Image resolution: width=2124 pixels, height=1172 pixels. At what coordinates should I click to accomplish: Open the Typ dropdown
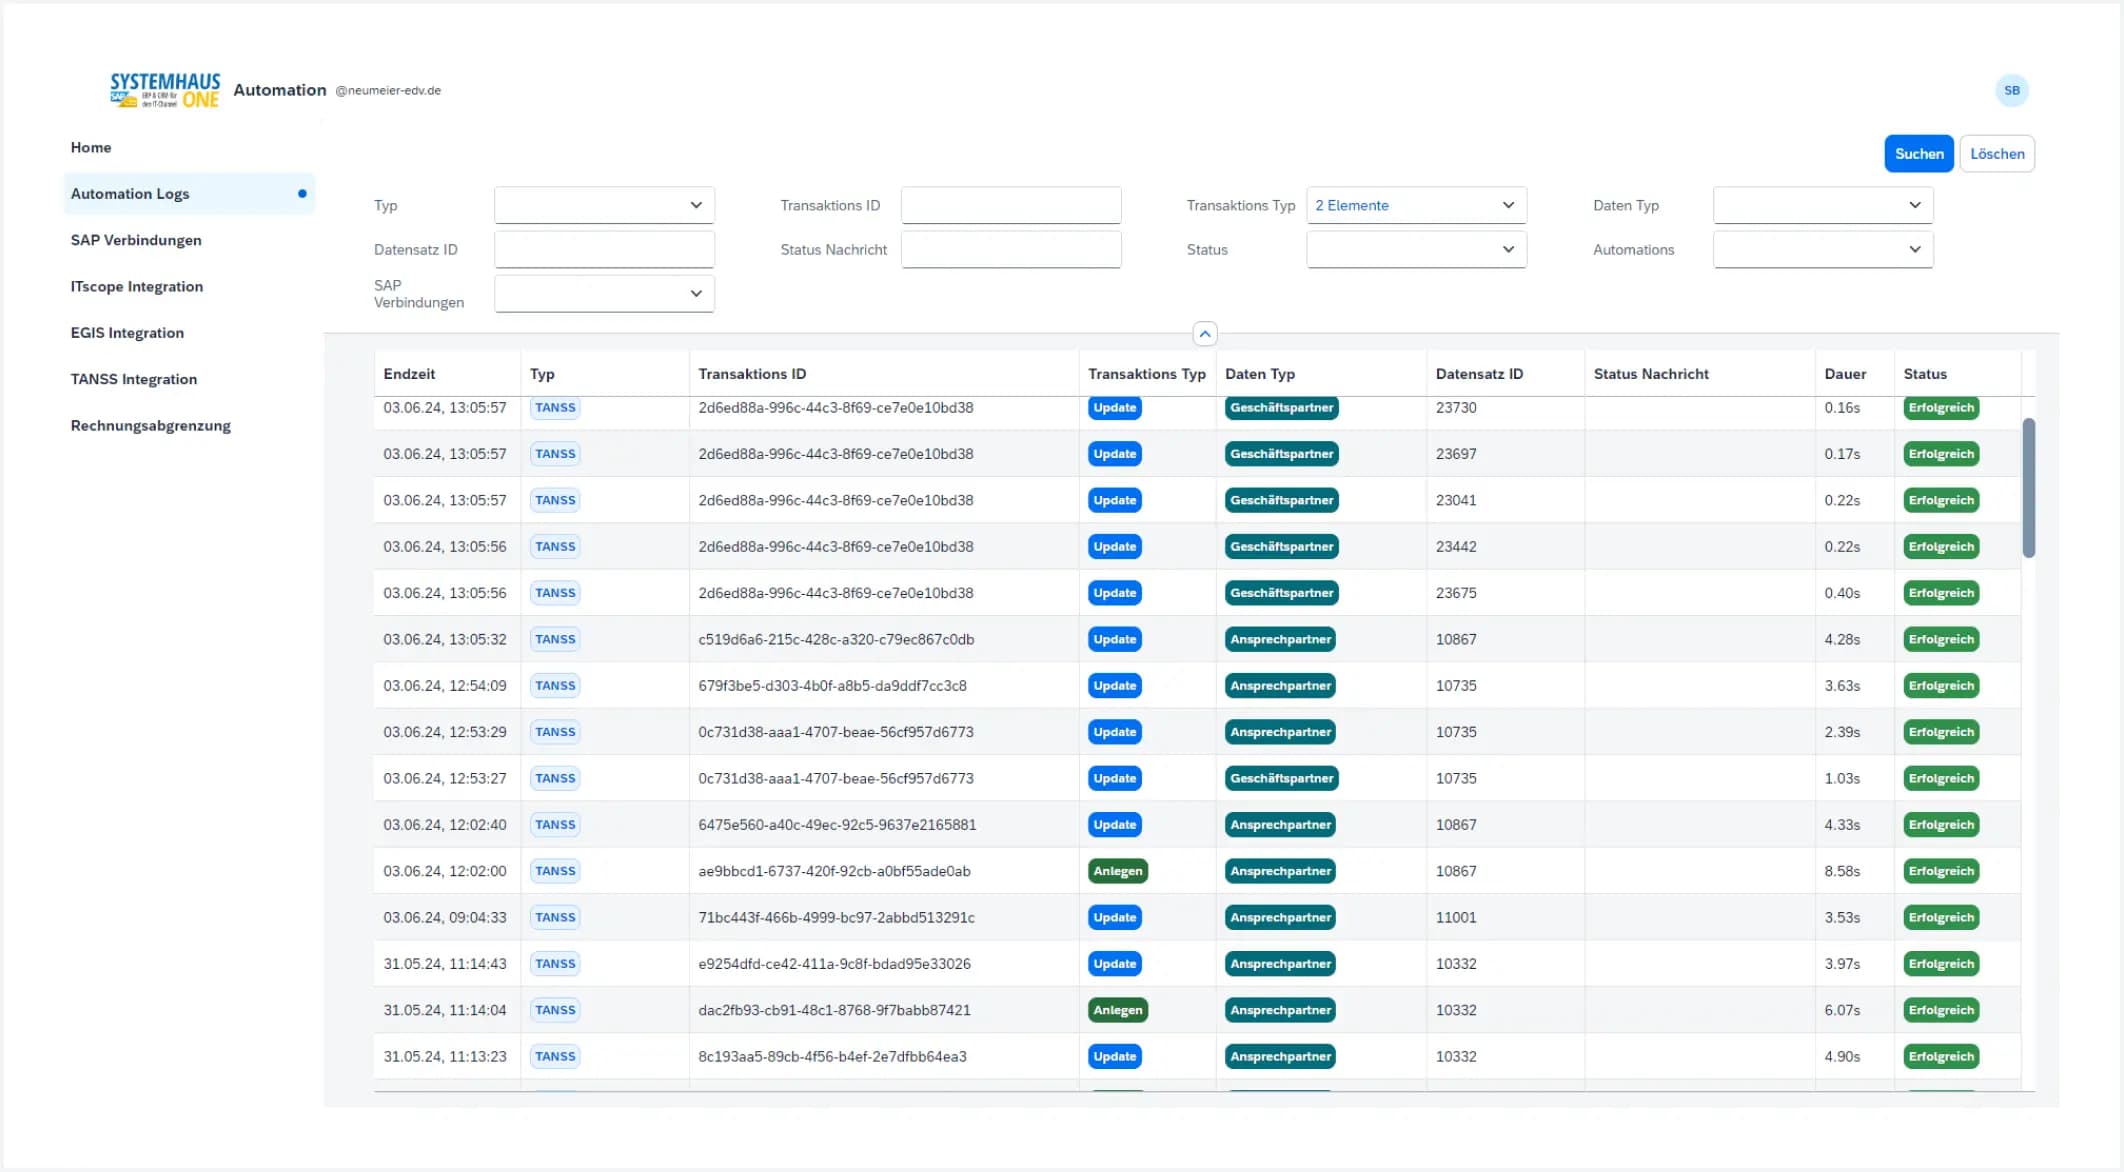click(604, 205)
